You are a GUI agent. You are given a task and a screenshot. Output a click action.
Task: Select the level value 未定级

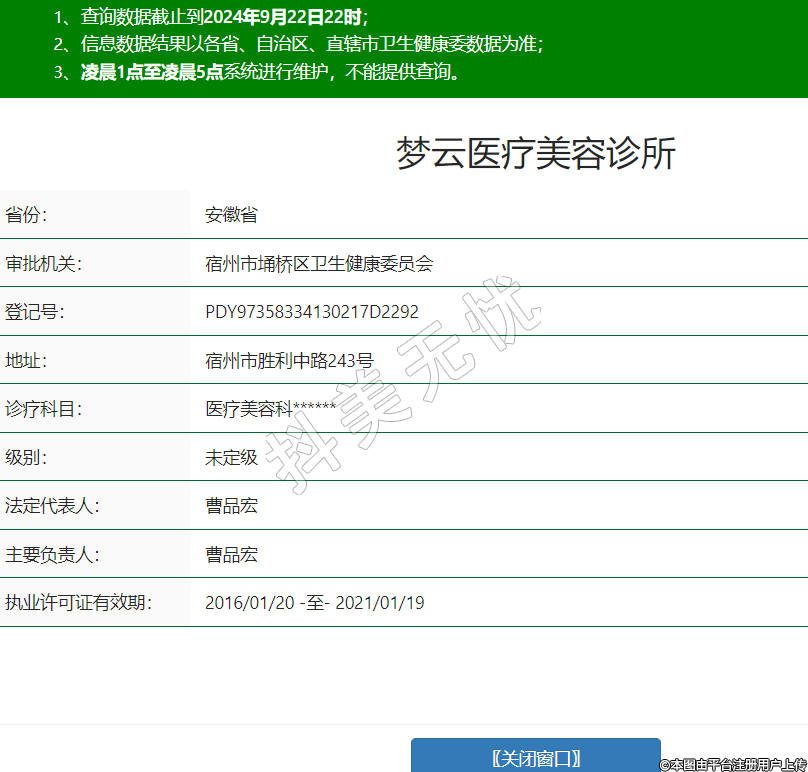(x=231, y=458)
